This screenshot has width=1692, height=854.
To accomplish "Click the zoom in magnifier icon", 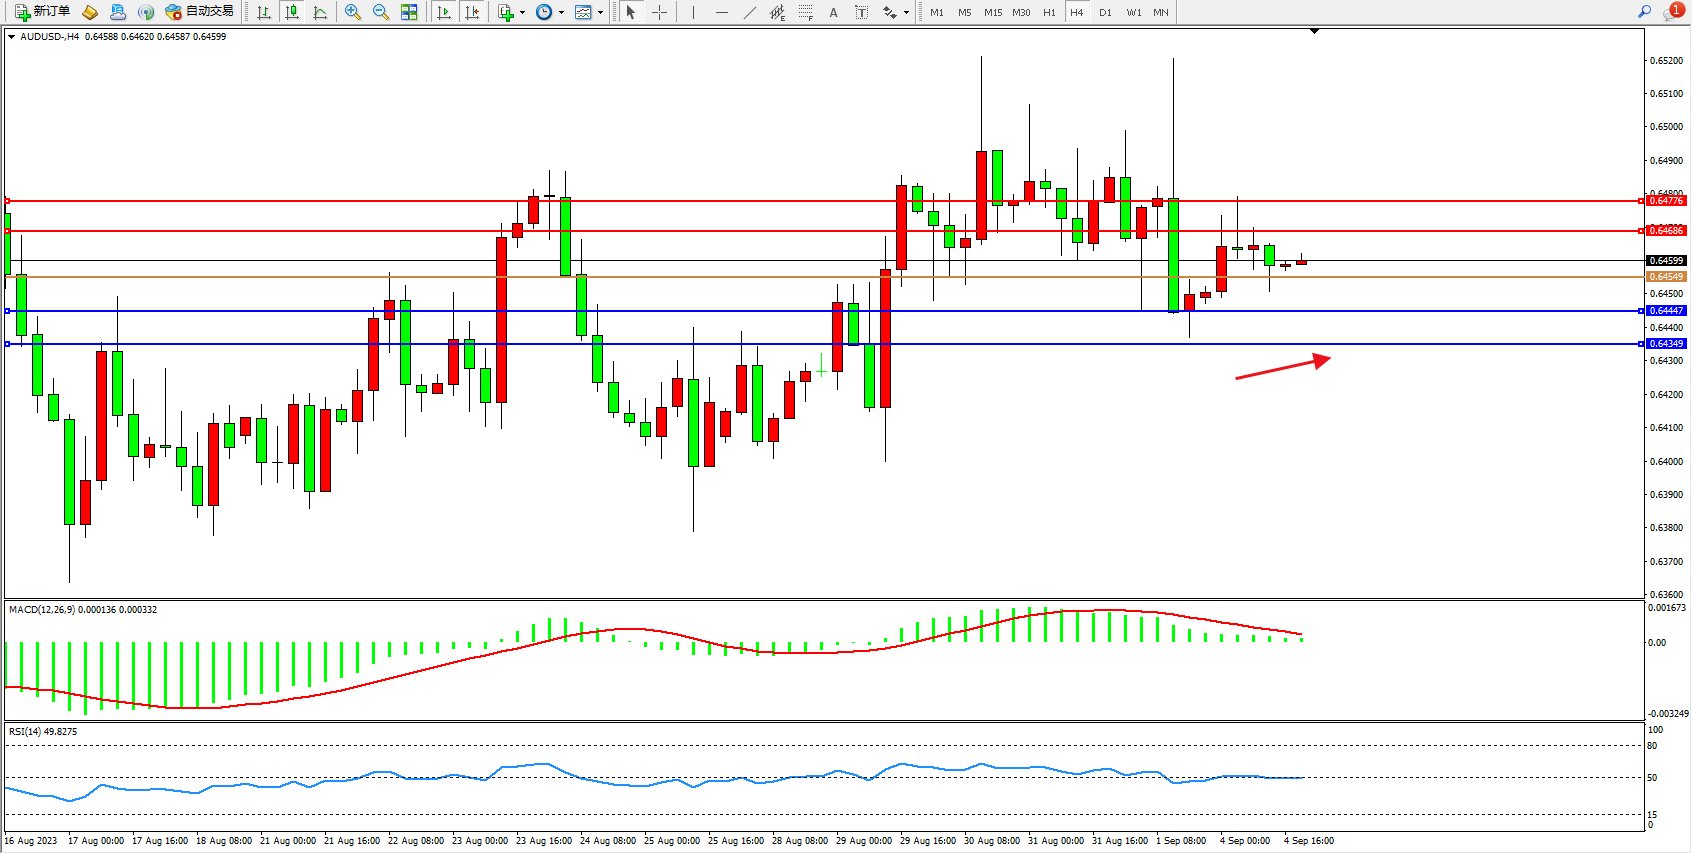I will (x=352, y=12).
